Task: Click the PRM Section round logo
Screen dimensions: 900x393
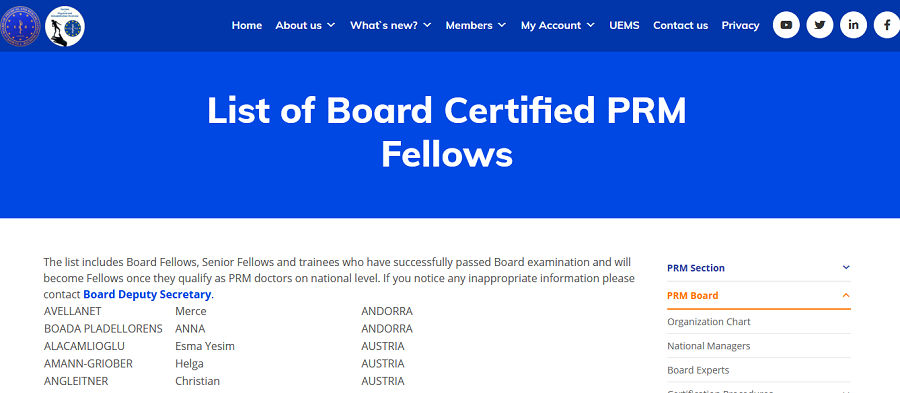Action: click(x=65, y=26)
